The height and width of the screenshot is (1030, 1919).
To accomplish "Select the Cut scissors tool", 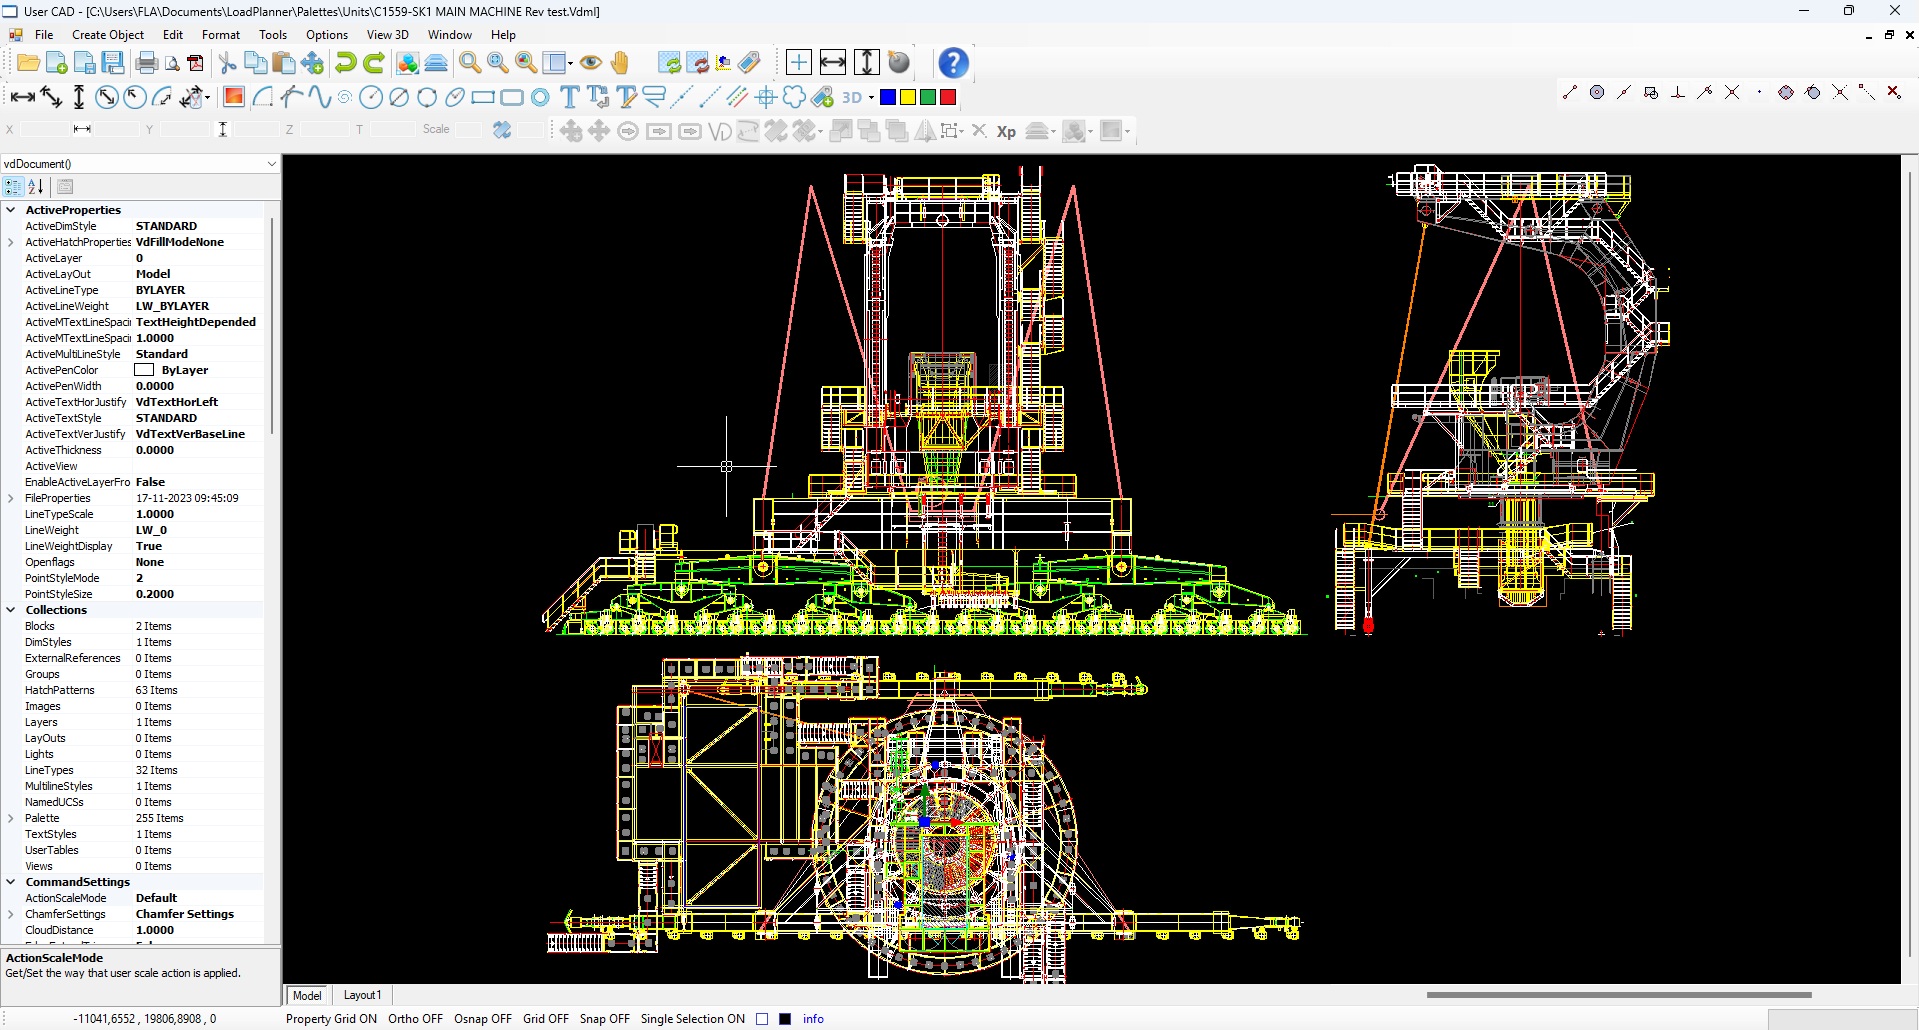I will 228,64.
